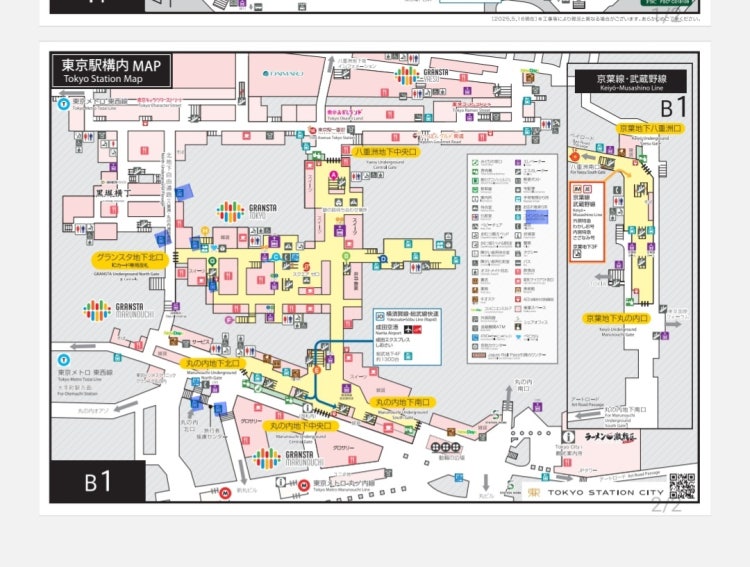
Task: Click the GRANSTA MARUNOUCHI logo below グランスタ地下北口
Action: point(97,311)
